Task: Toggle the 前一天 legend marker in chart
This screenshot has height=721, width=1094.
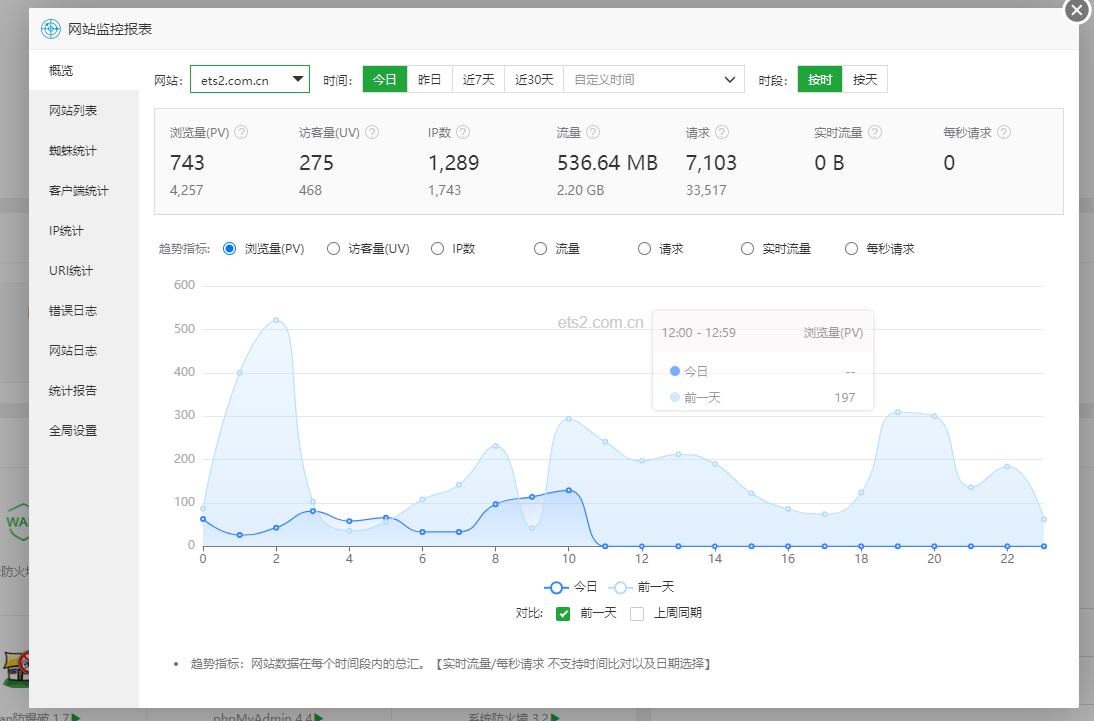Action: click(x=620, y=588)
